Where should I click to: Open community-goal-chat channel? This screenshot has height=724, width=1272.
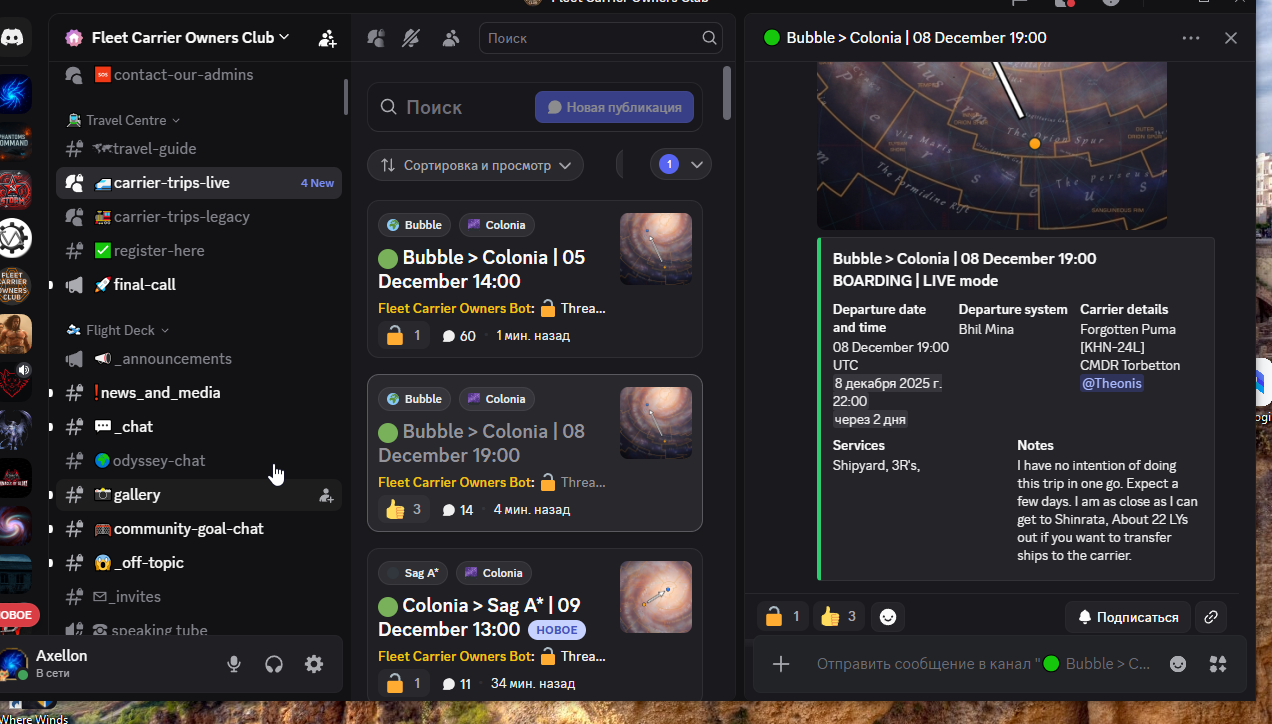pos(199,529)
